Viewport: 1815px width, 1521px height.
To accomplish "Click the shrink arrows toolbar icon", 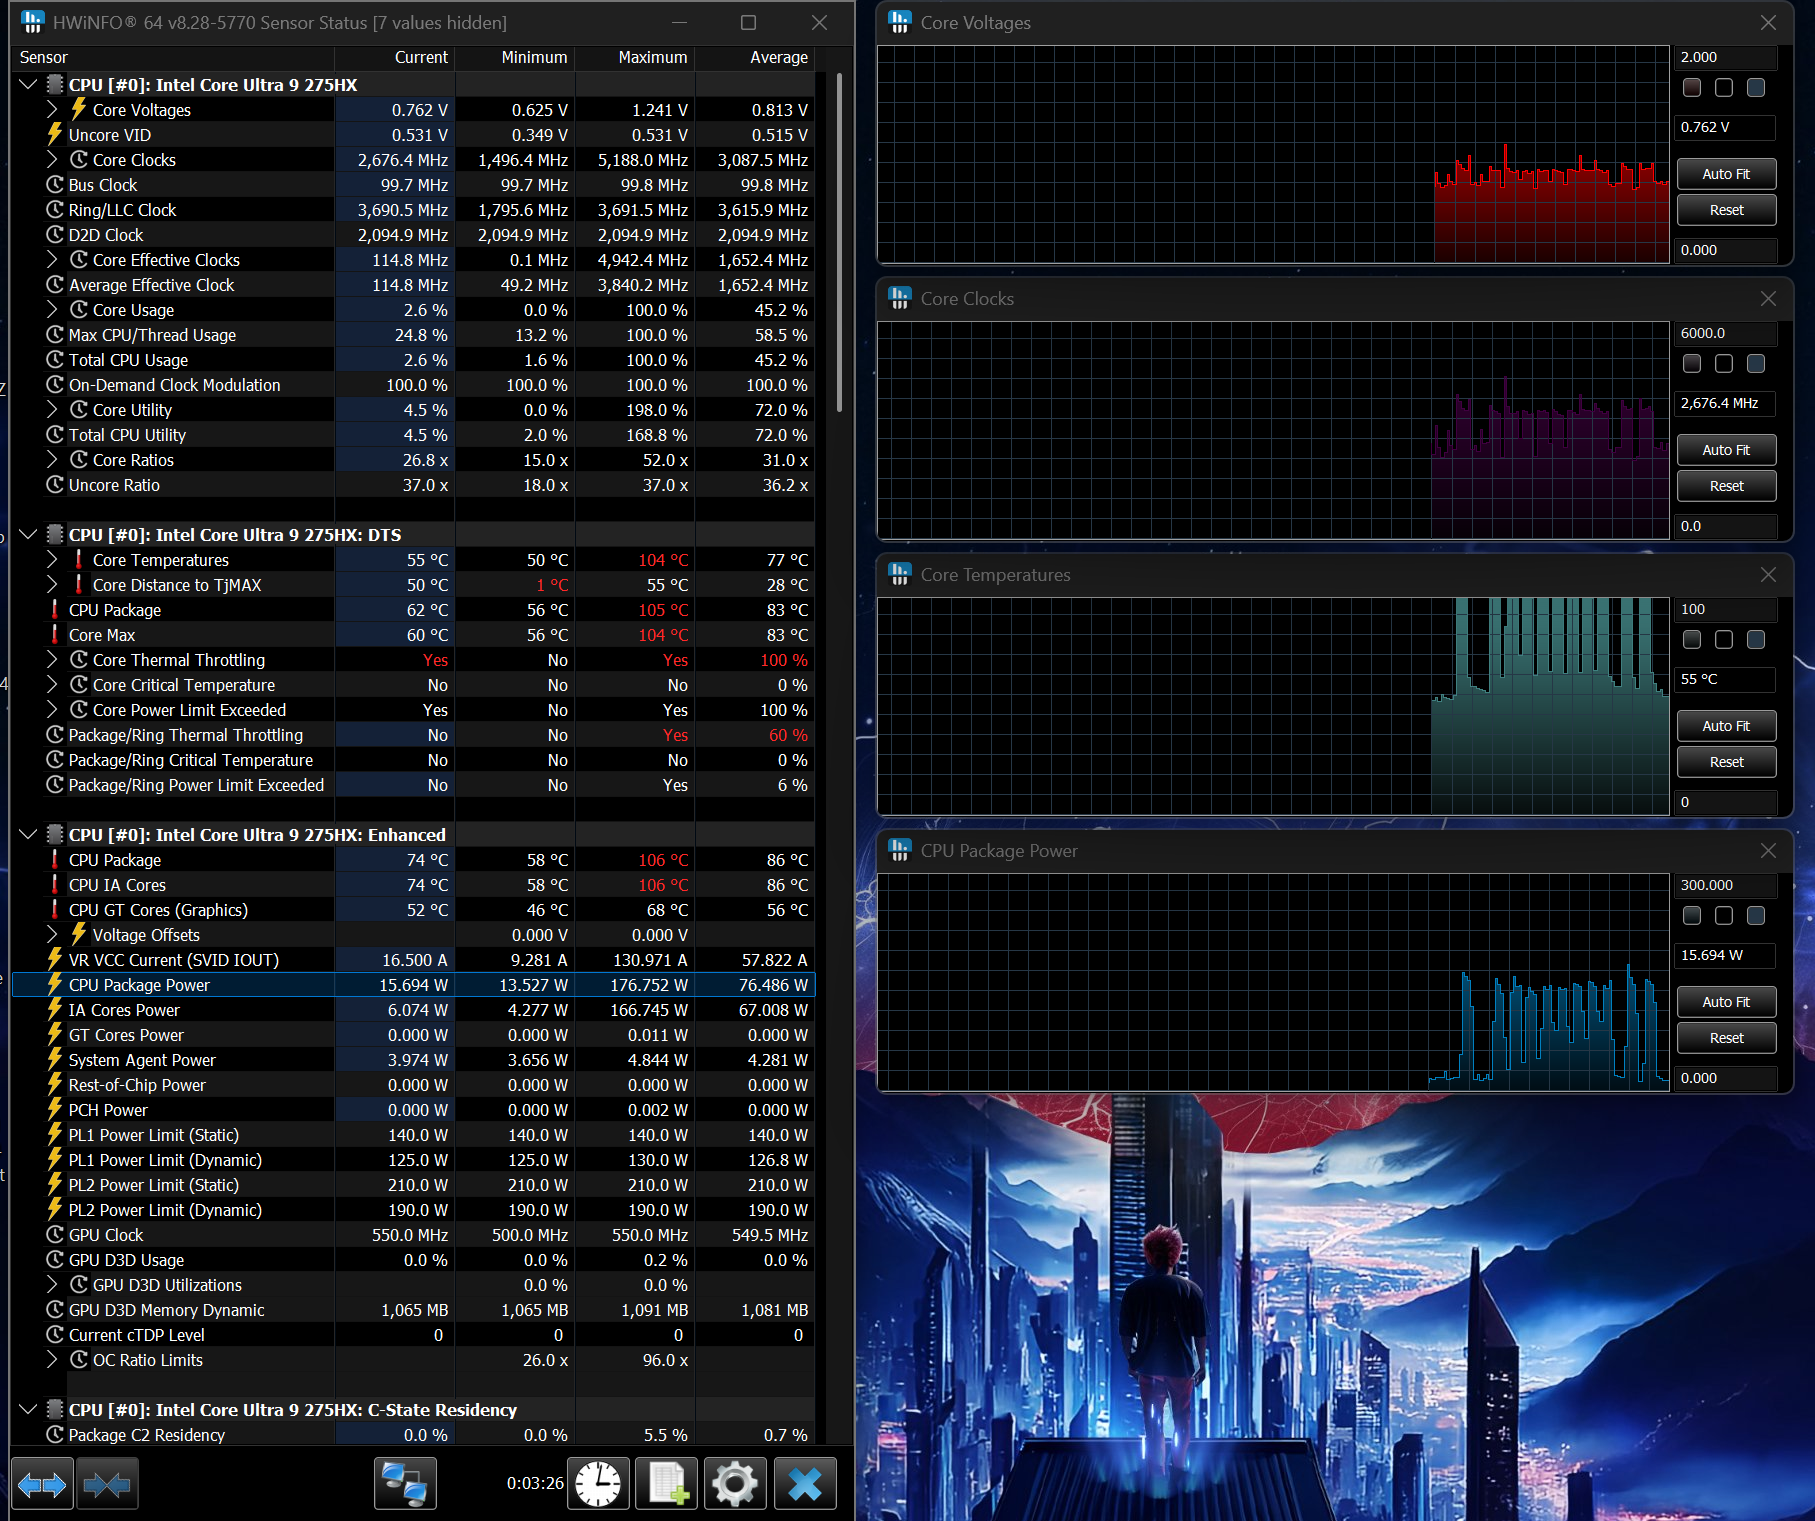I will (x=107, y=1484).
